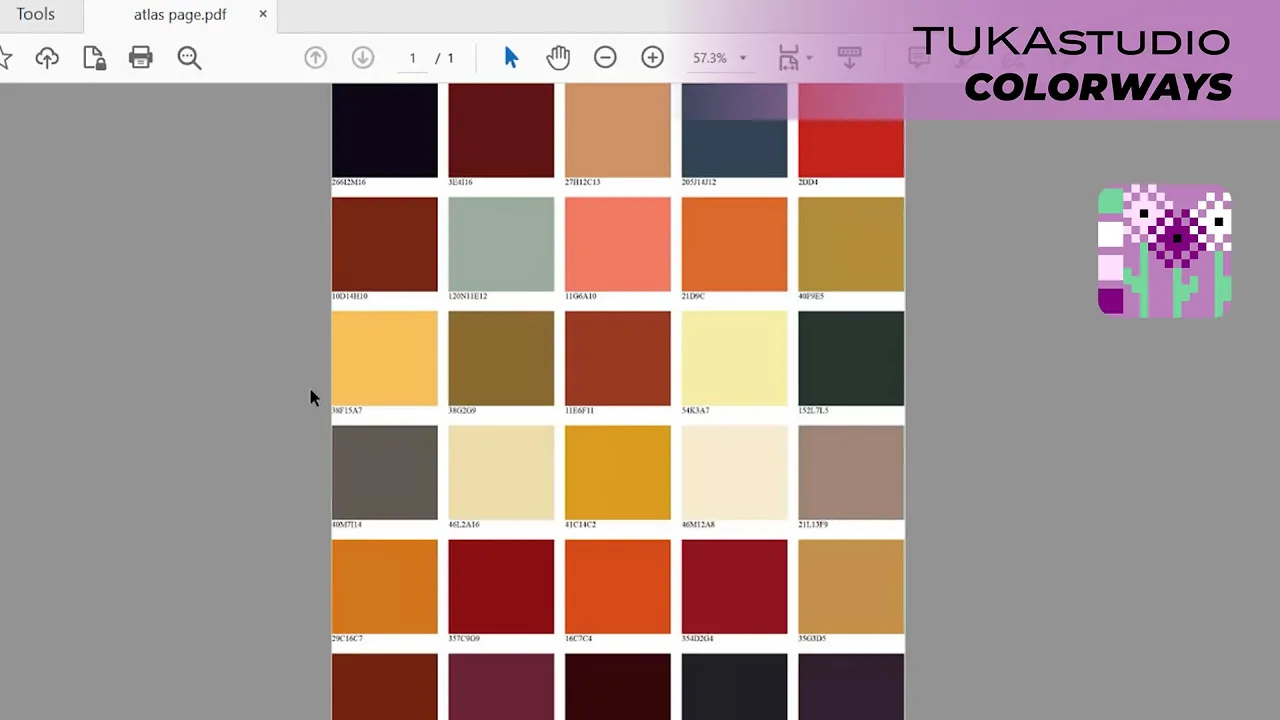Expand the fit page options arrow
Image resolution: width=1280 pixels, height=720 pixels.
tap(809, 58)
